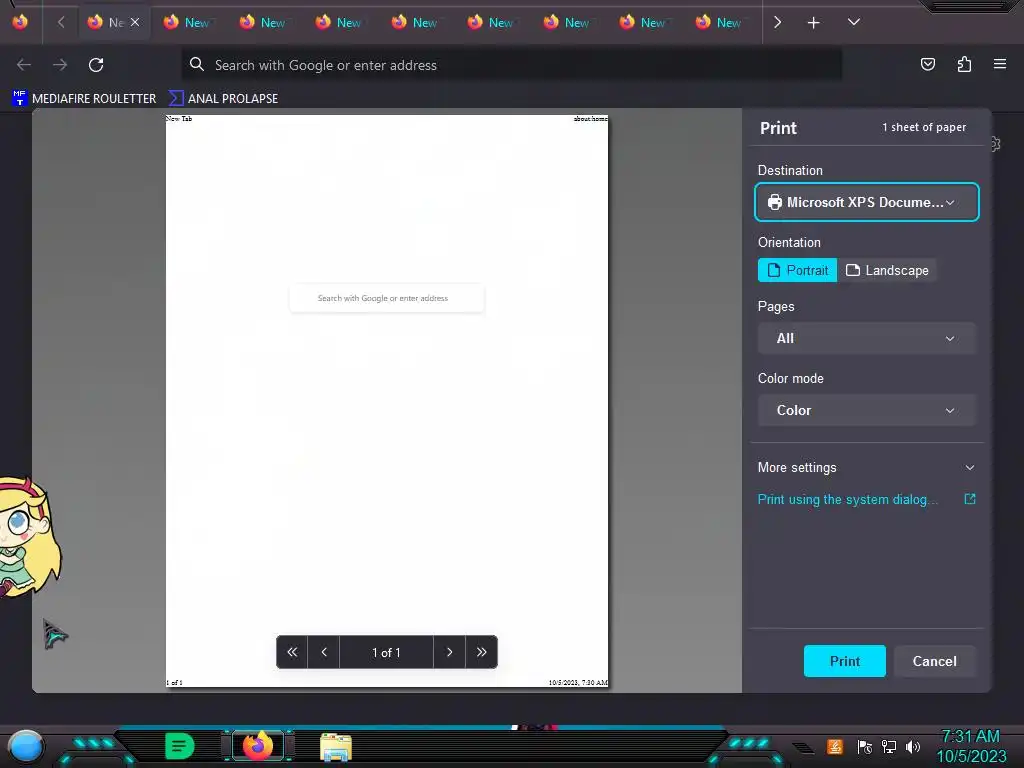Jump to first page of preview

pyautogui.click(x=292, y=652)
